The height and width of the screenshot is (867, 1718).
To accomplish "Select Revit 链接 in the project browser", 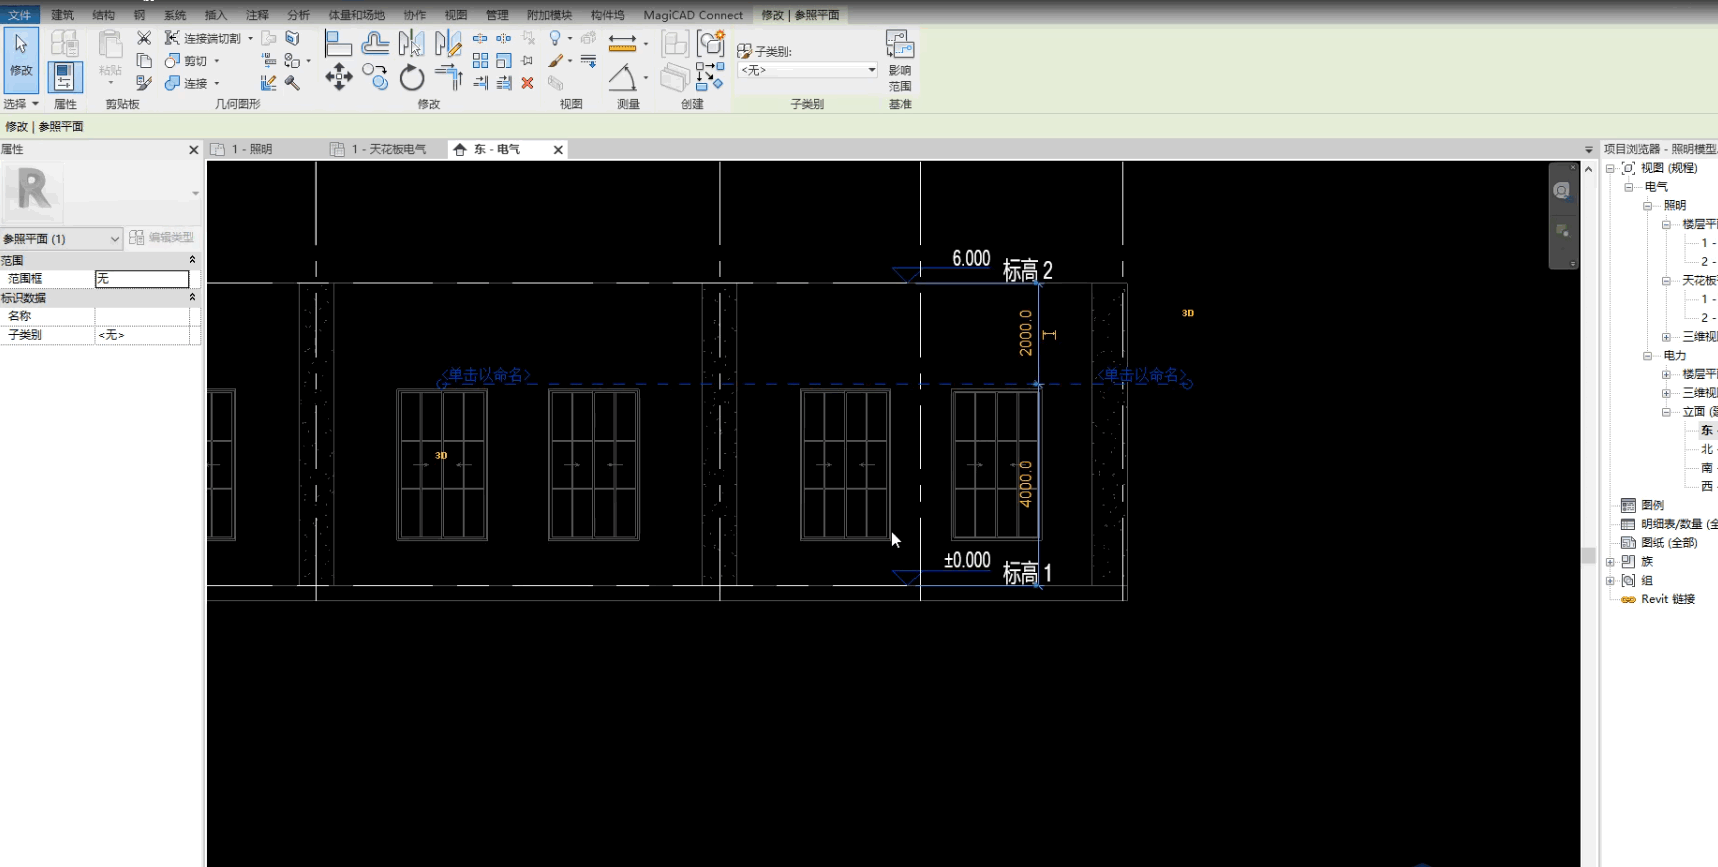I will point(1668,599).
